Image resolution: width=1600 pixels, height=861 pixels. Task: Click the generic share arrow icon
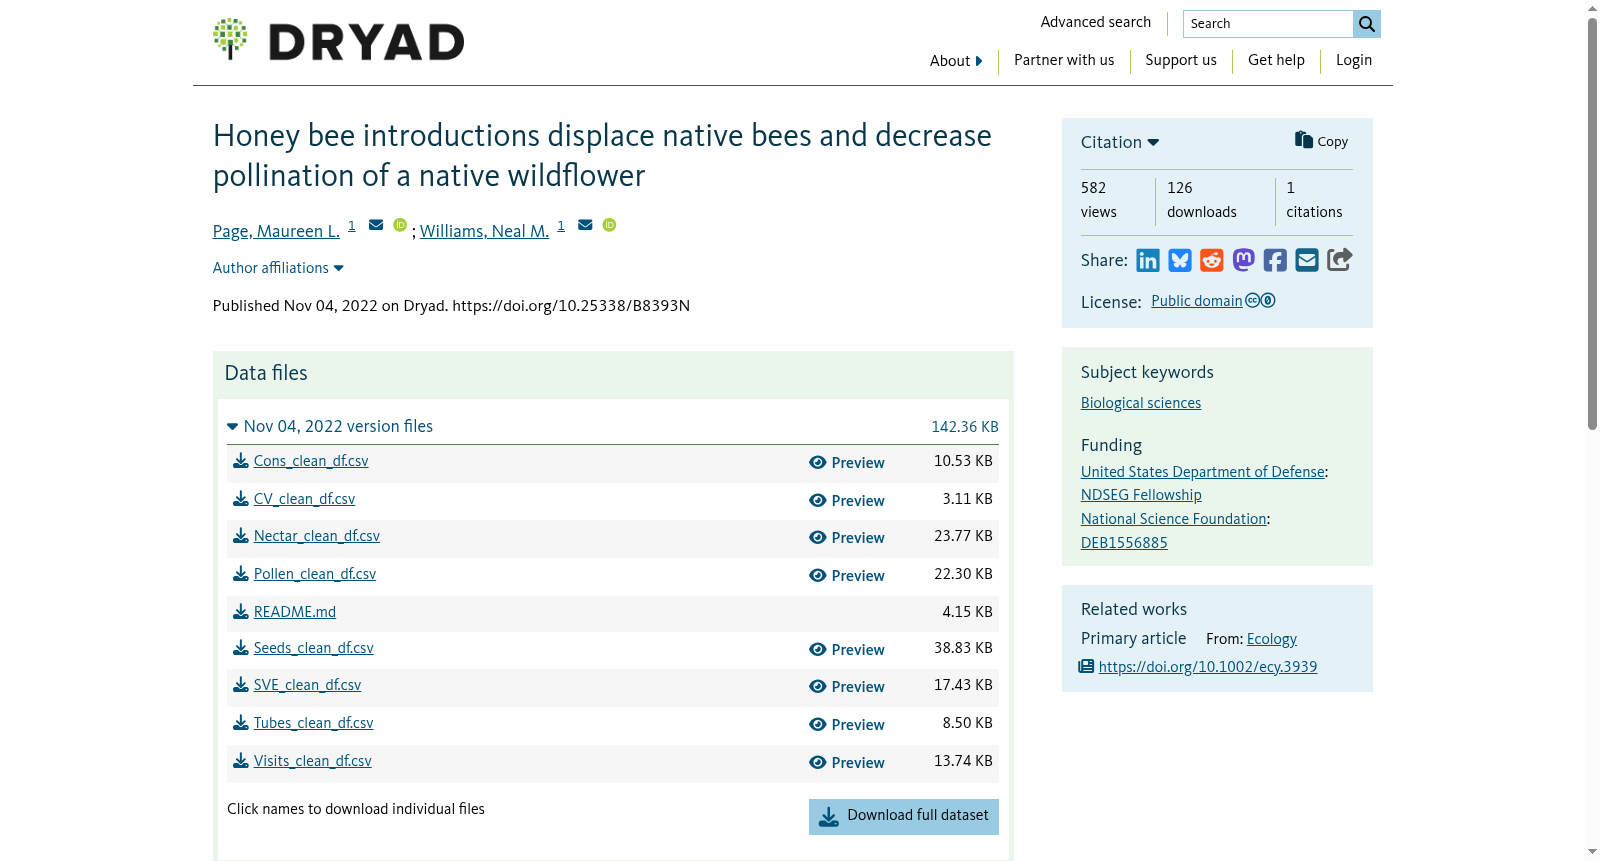click(x=1339, y=260)
